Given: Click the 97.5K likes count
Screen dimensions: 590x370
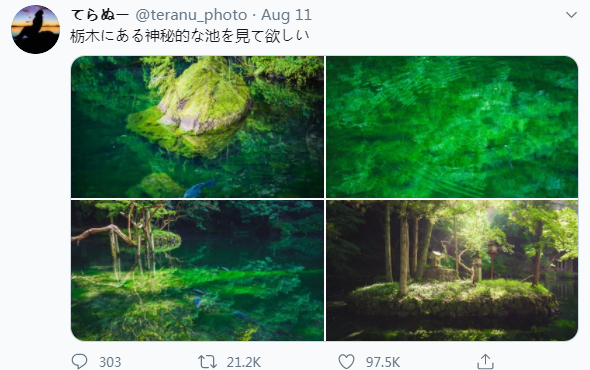Looking at the screenshot, I should click(x=383, y=362).
